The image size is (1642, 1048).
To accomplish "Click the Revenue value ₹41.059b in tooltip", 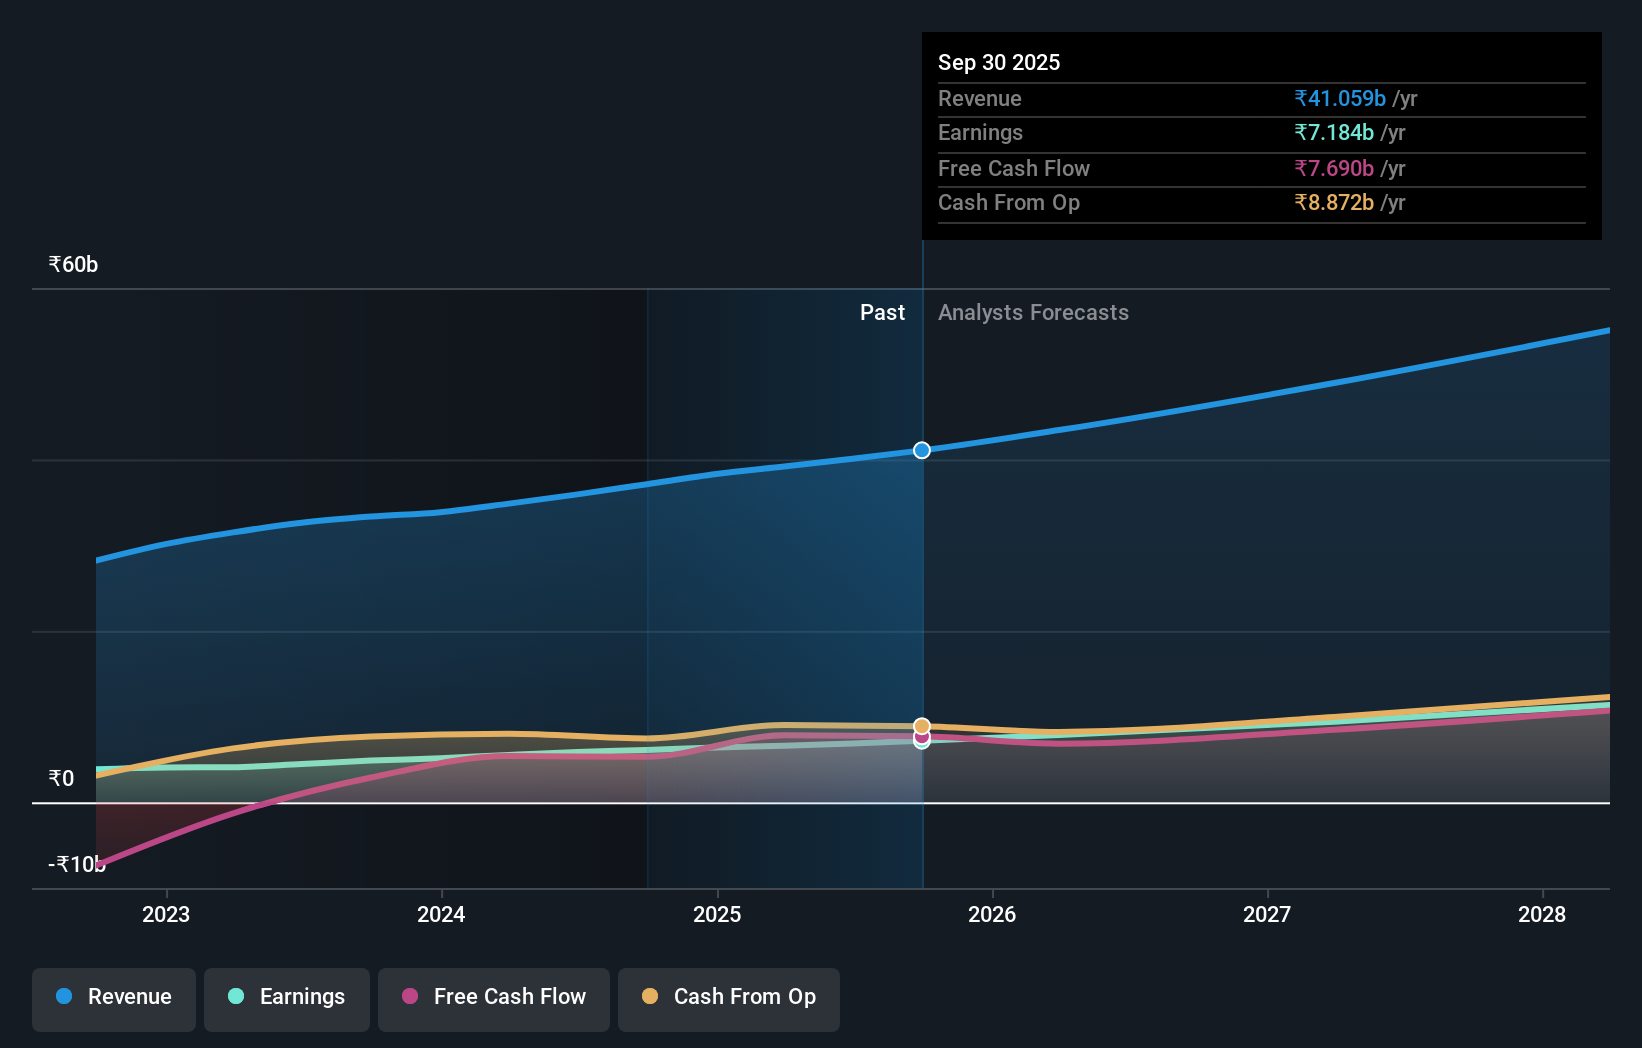I will pyautogui.click(x=1340, y=98).
